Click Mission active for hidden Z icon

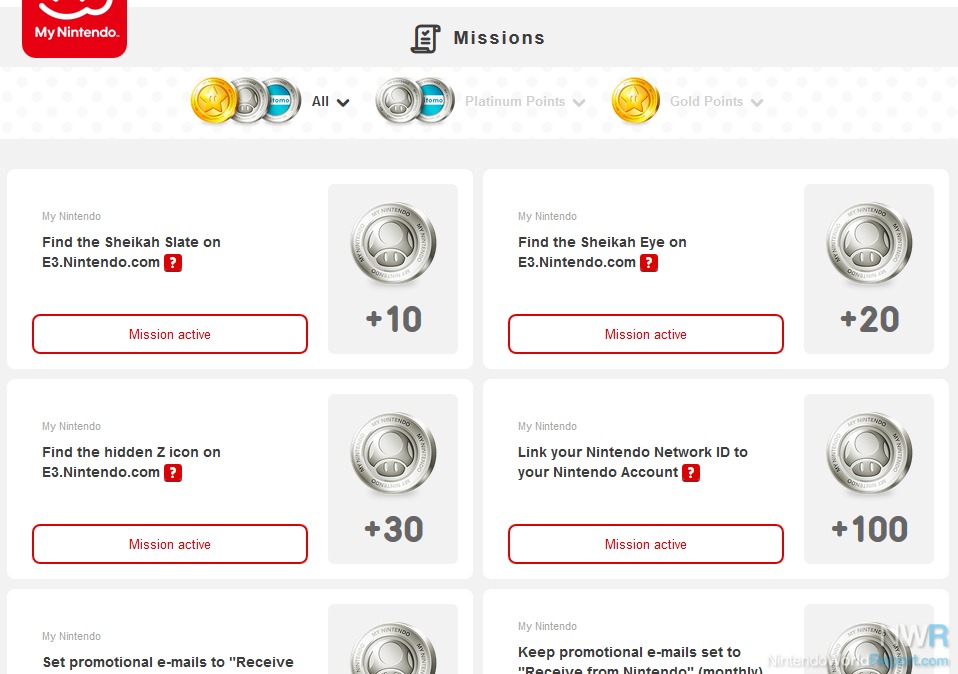click(x=170, y=544)
